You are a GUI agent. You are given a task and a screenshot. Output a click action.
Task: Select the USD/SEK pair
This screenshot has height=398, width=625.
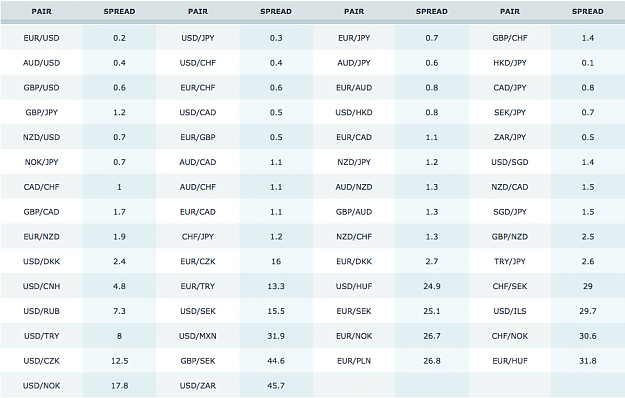click(198, 311)
